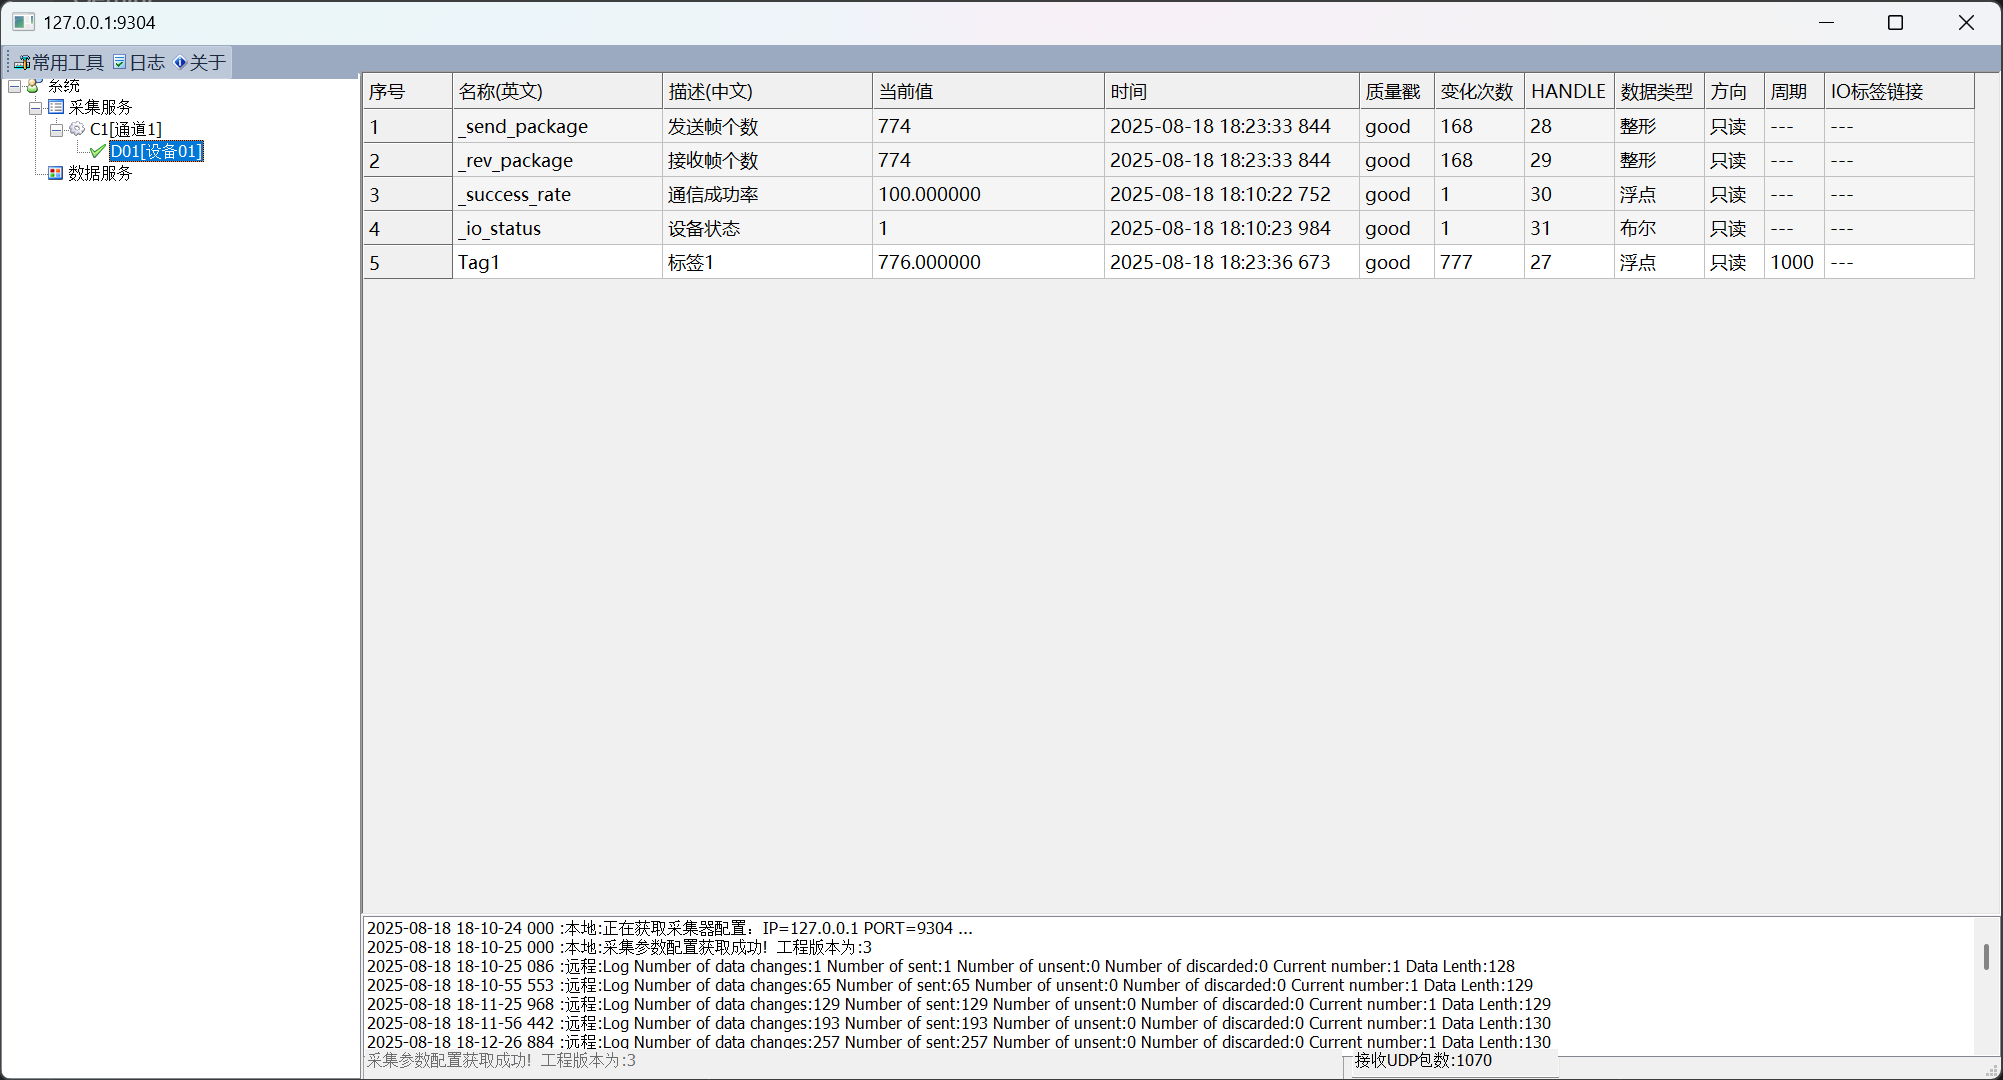Viewport: 2003px width, 1080px height.
Task: Select the 数据服务 tree item
Action: point(100,173)
